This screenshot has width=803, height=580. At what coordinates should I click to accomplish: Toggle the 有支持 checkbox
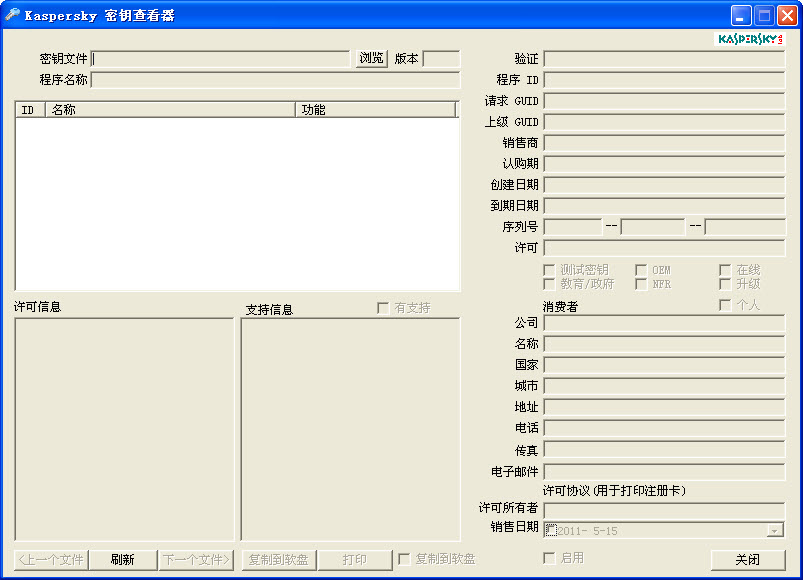(383, 308)
